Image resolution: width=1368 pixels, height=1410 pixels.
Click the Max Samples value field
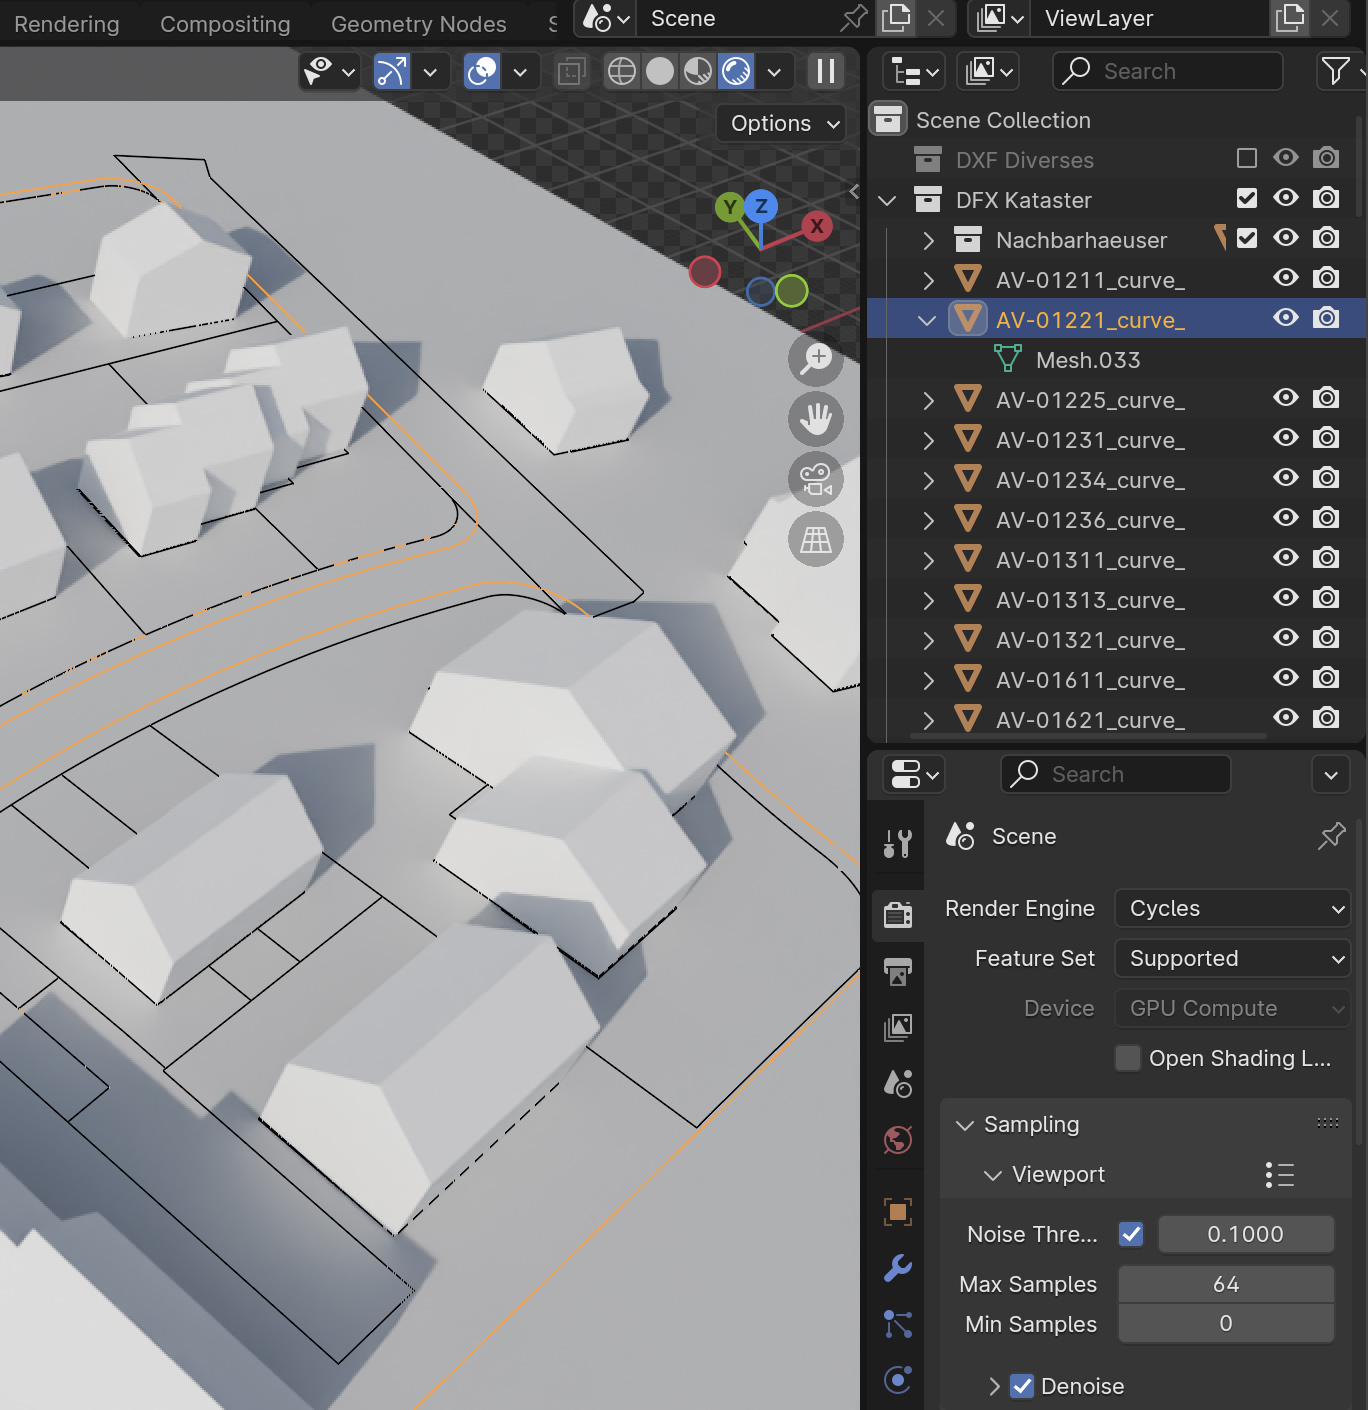[1226, 1284]
